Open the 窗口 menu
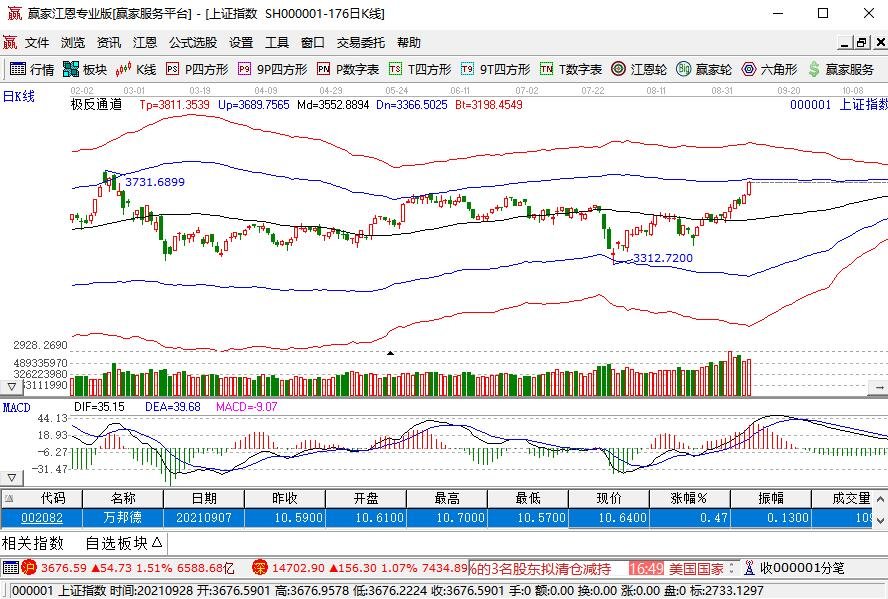Screen dimensions: 888x599 click(x=313, y=42)
